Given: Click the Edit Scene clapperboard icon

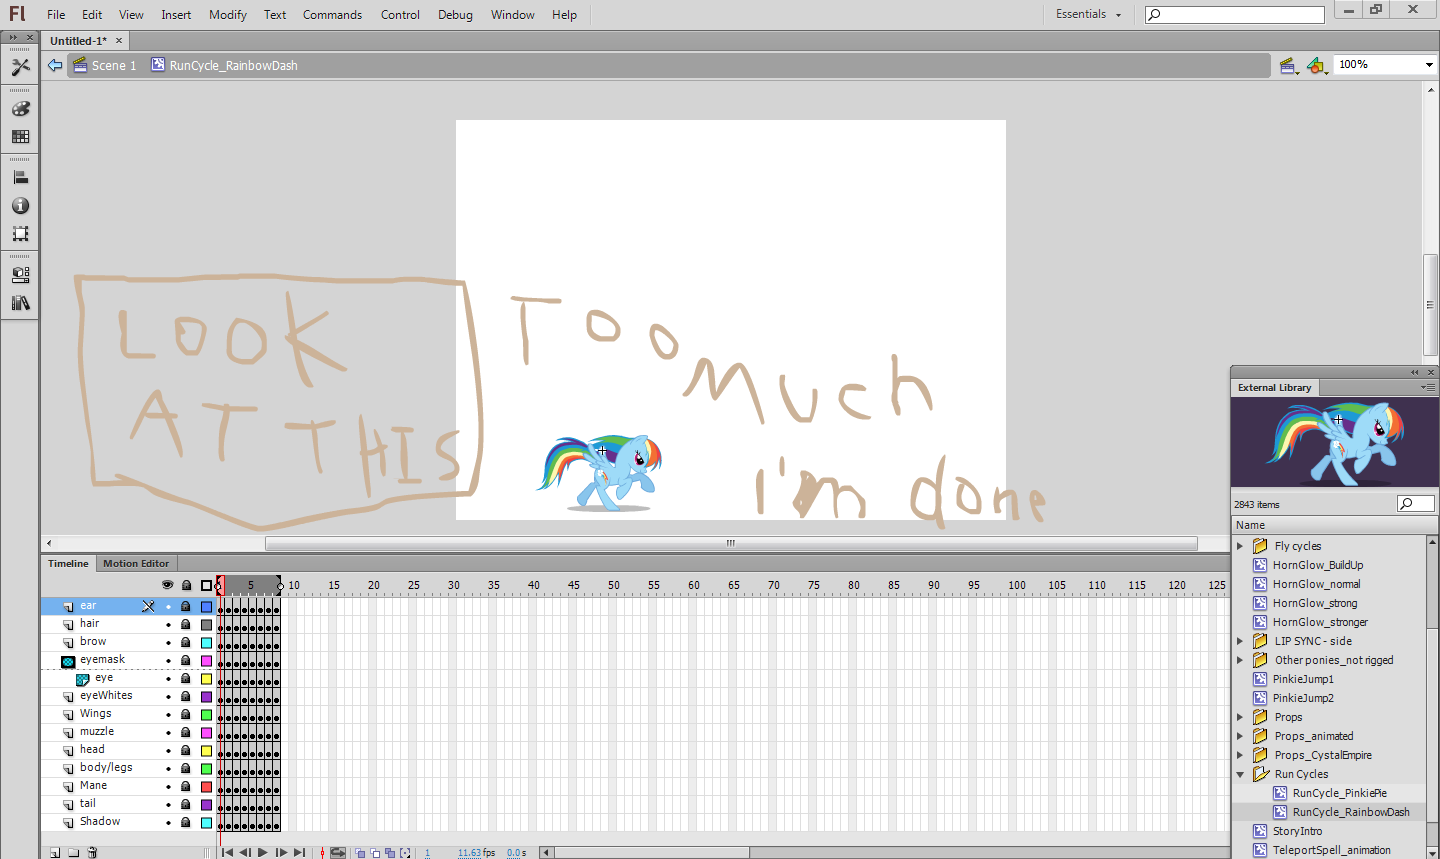Looking at the screenshot, I should click(1289, 66).
